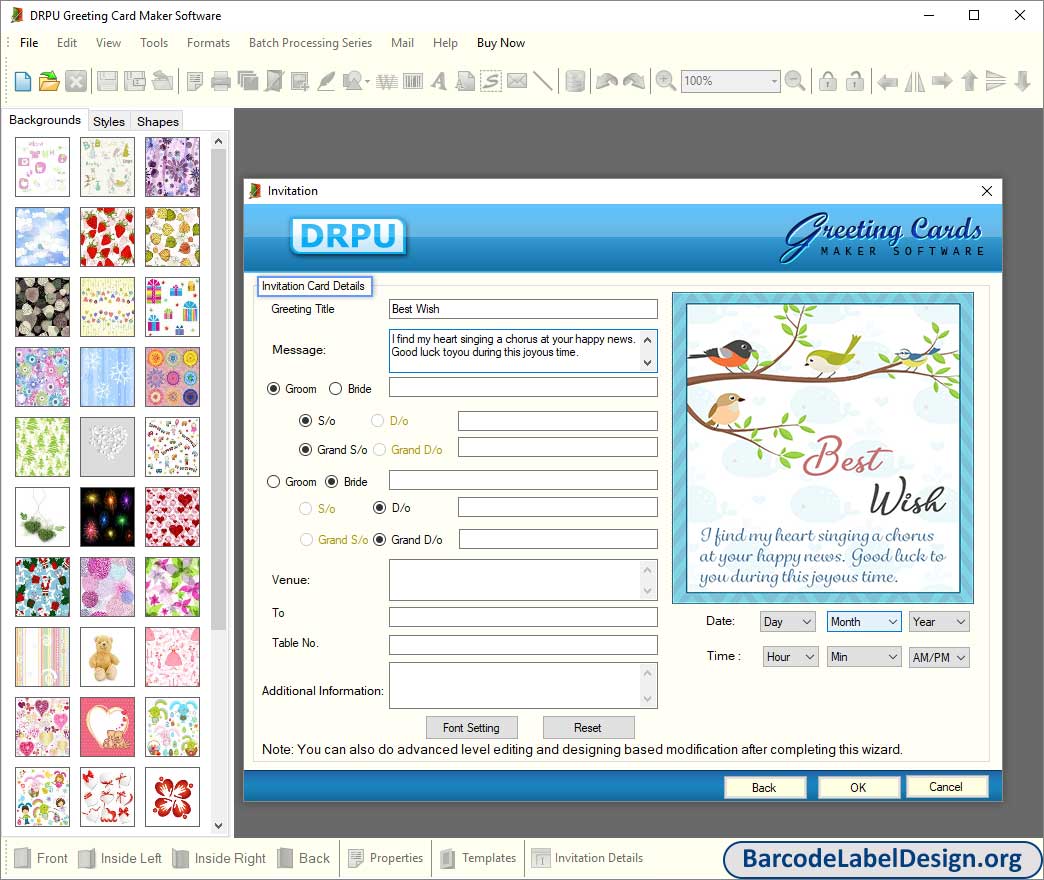Open the 100% zoom level combo box
The image size is (1044, 880).
tap(730, 81)
